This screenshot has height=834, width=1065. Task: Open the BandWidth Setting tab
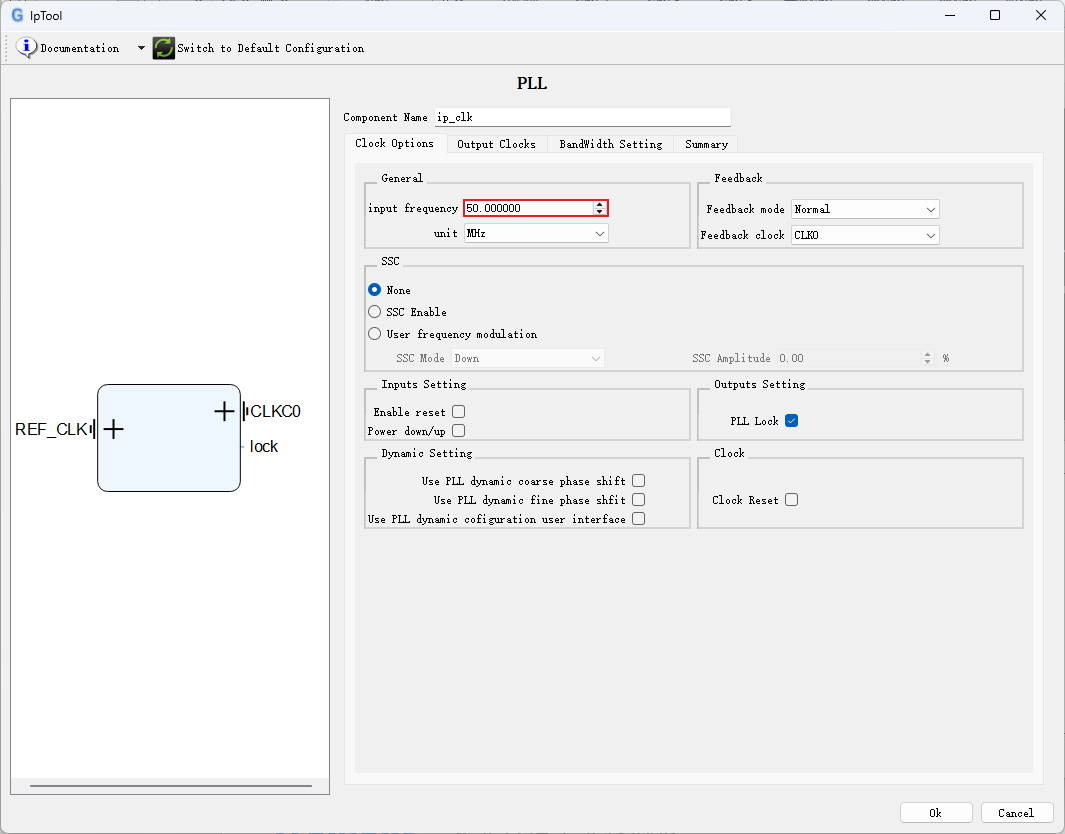click(x=611, y=144)
